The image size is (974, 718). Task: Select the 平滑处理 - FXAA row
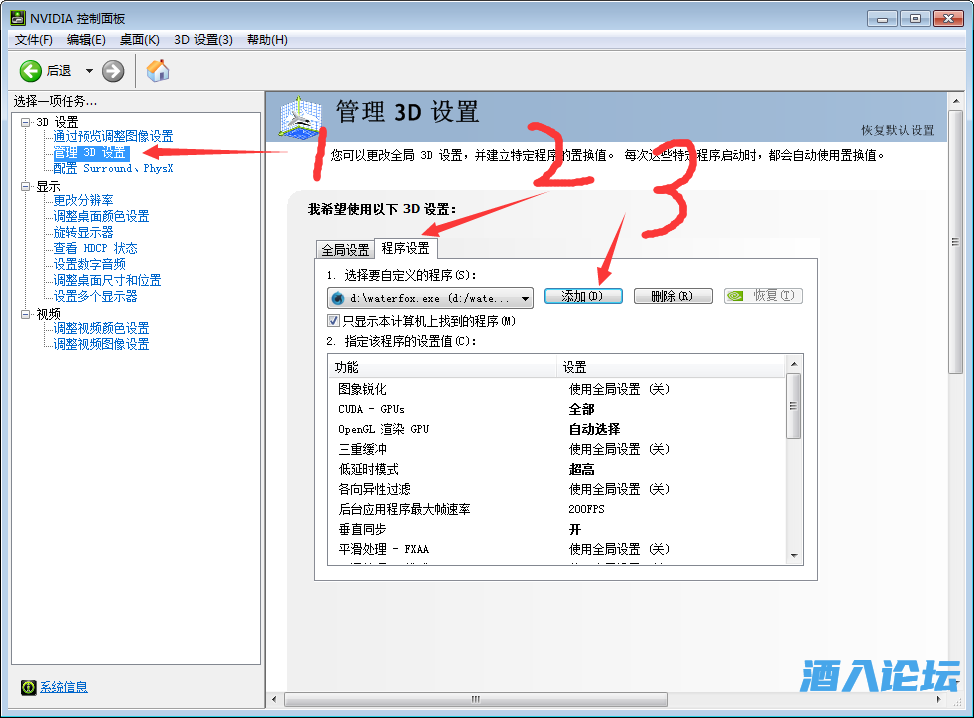[557, 549]
